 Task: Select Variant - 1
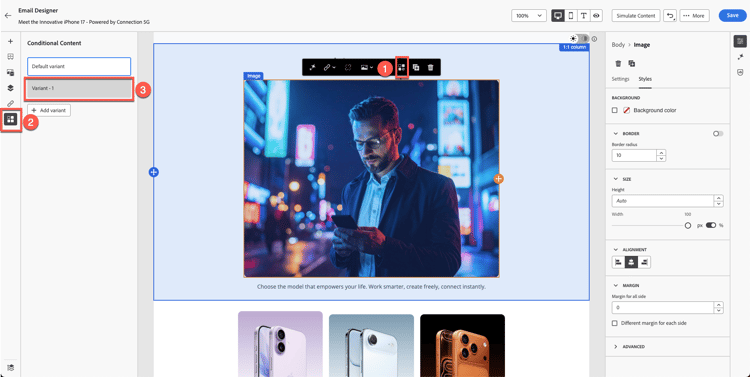point(79,89)
